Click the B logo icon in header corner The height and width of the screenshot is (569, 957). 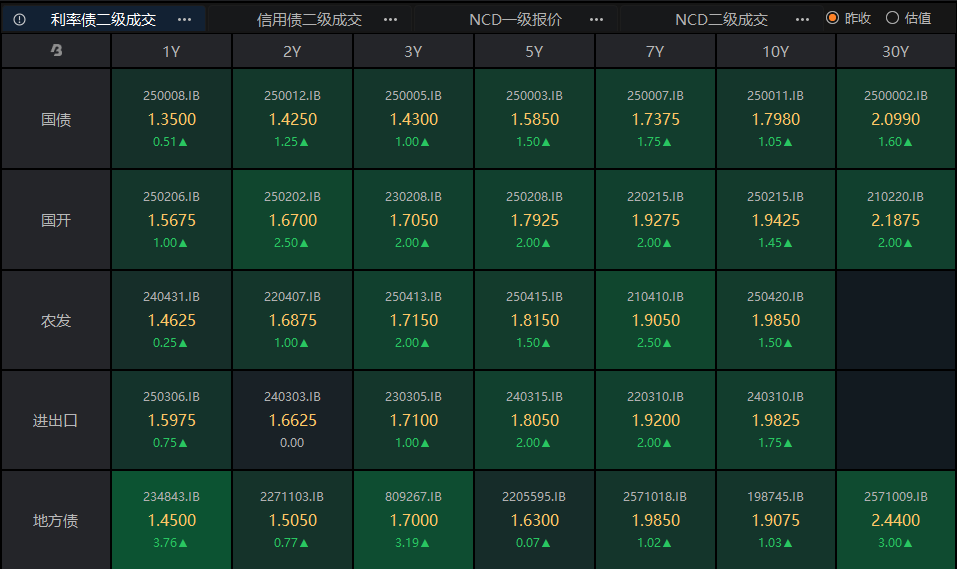click(x=56, y=51)
